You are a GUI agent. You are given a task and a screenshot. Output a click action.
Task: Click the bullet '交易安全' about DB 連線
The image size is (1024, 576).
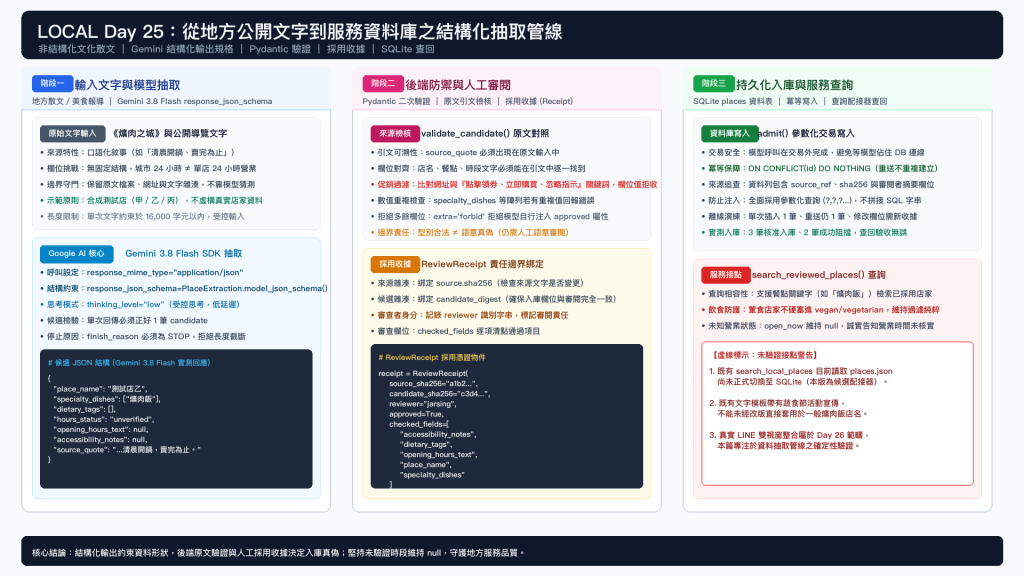[813, 152]
